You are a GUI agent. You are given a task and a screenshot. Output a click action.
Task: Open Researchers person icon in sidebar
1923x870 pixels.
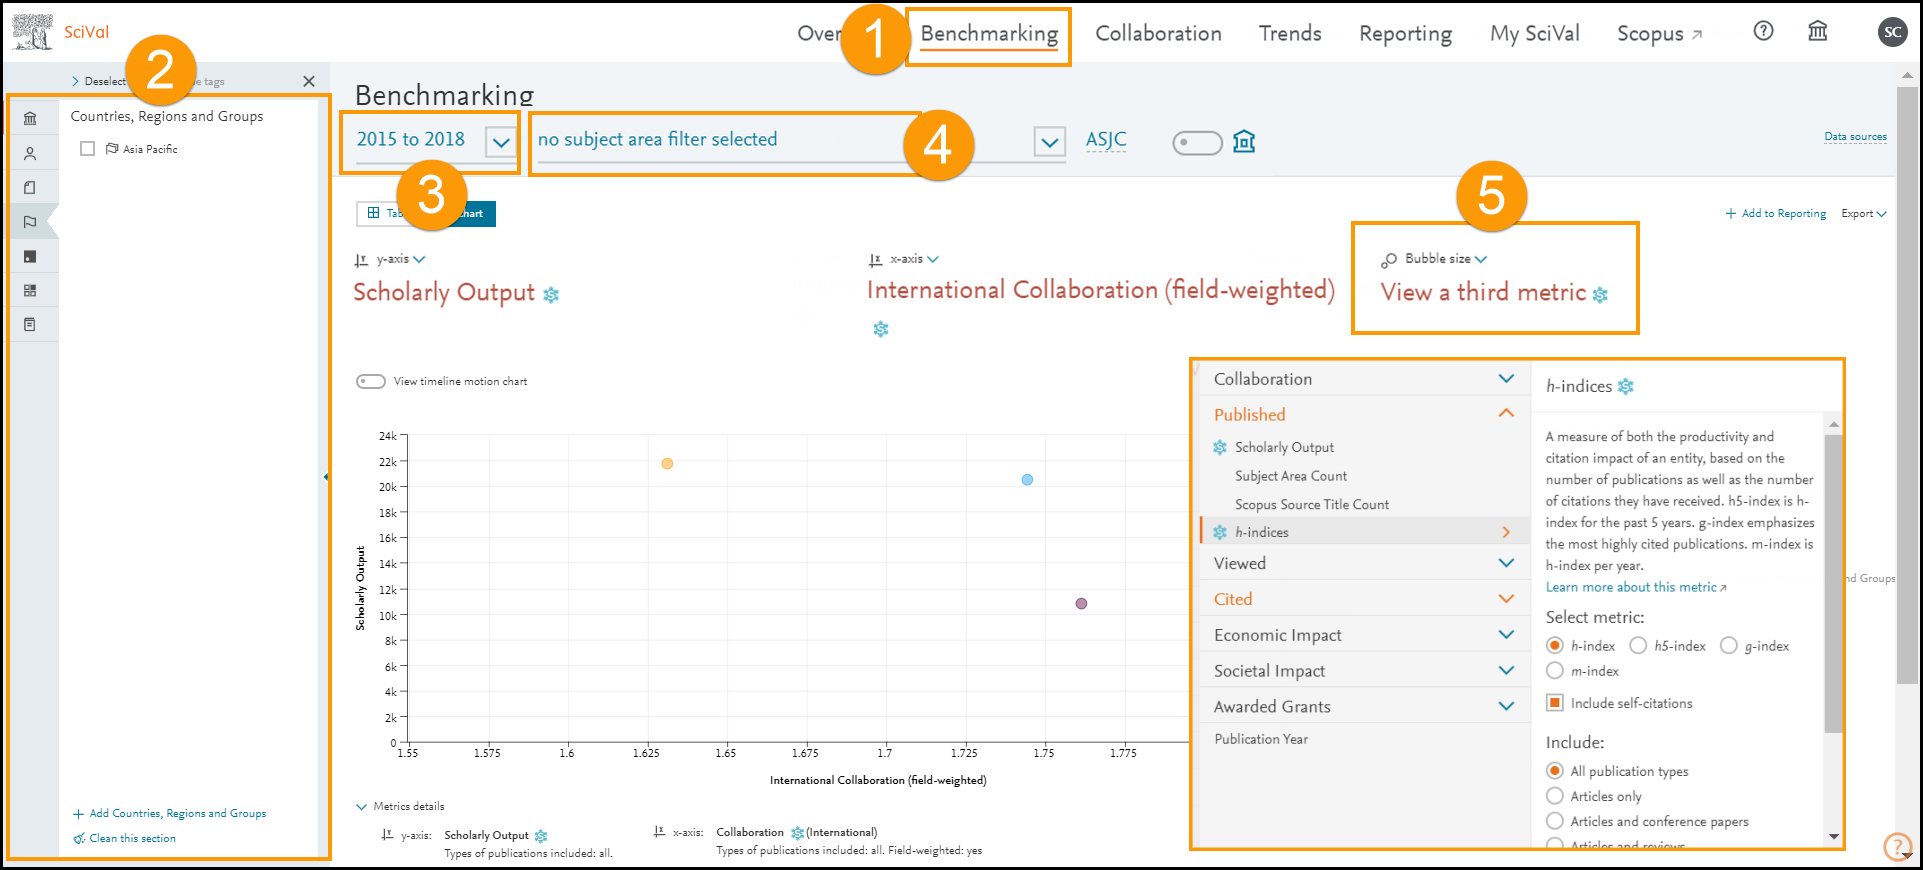tap(30, 153)
